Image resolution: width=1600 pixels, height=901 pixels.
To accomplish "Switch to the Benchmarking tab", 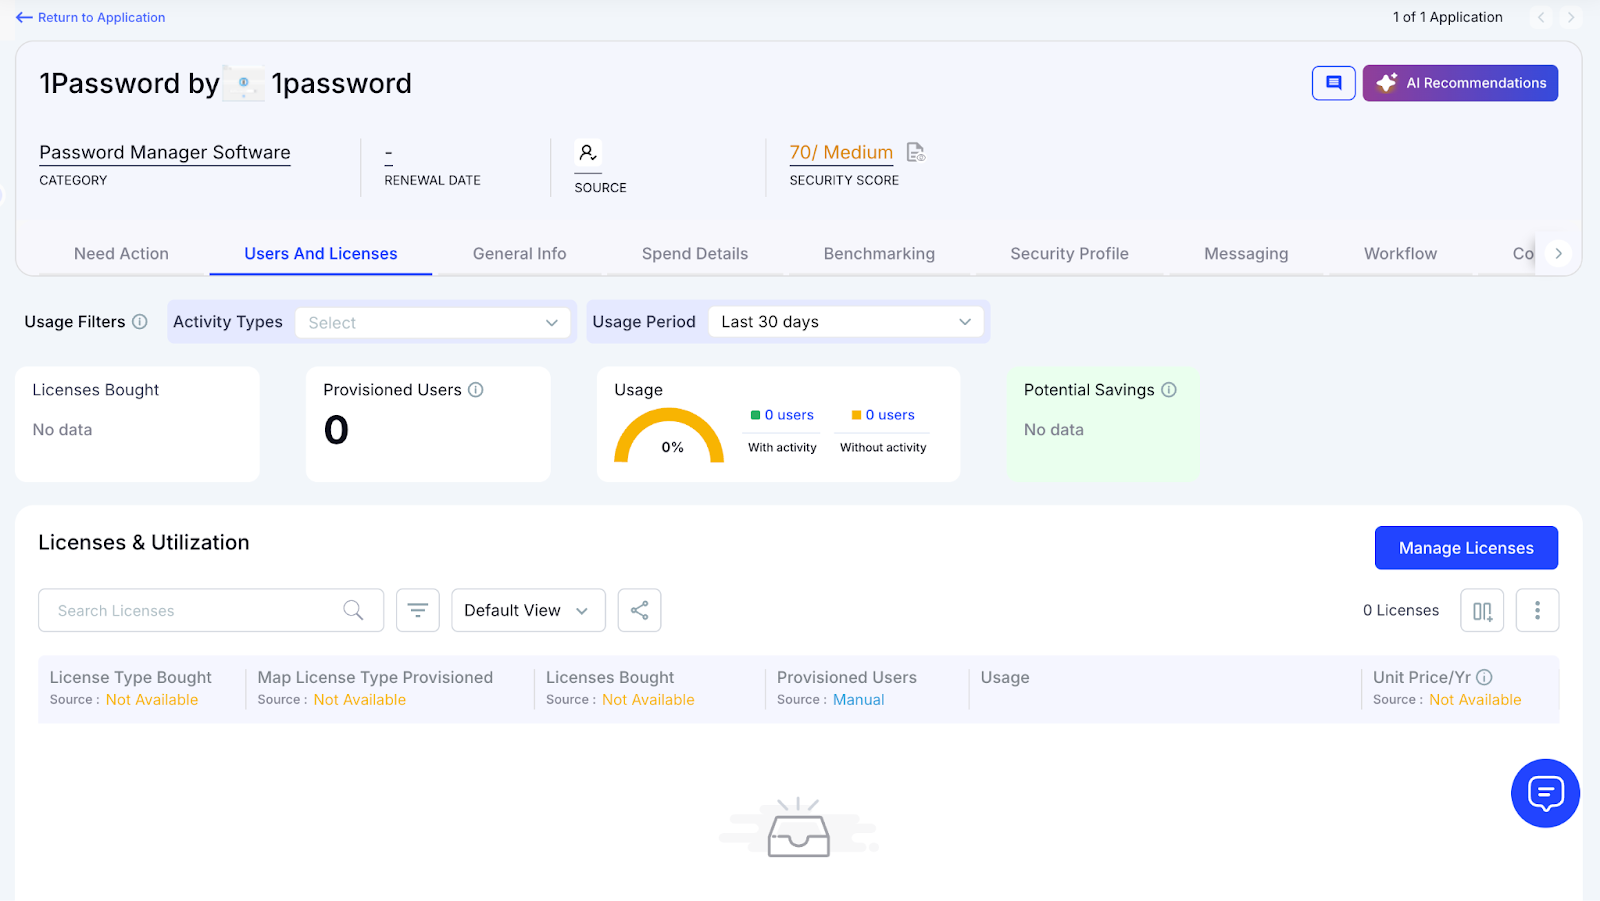I will (879, 254).
